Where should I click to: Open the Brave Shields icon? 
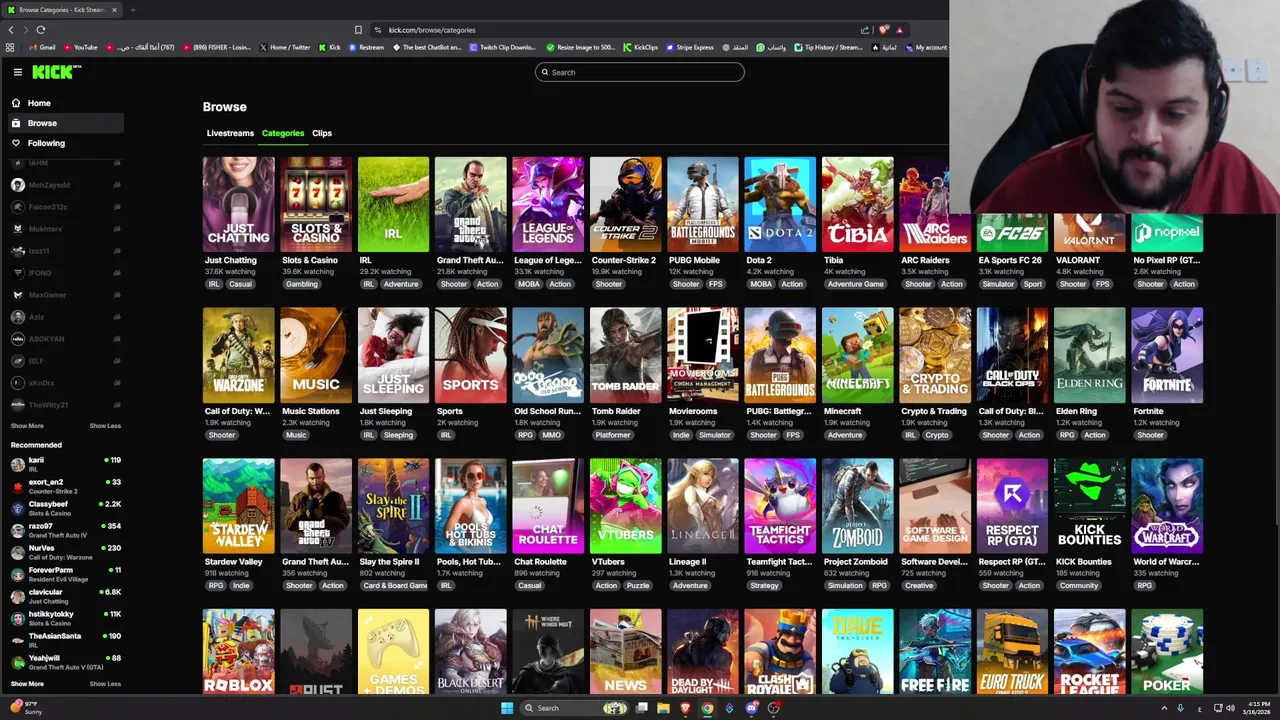tap(883, 30)
